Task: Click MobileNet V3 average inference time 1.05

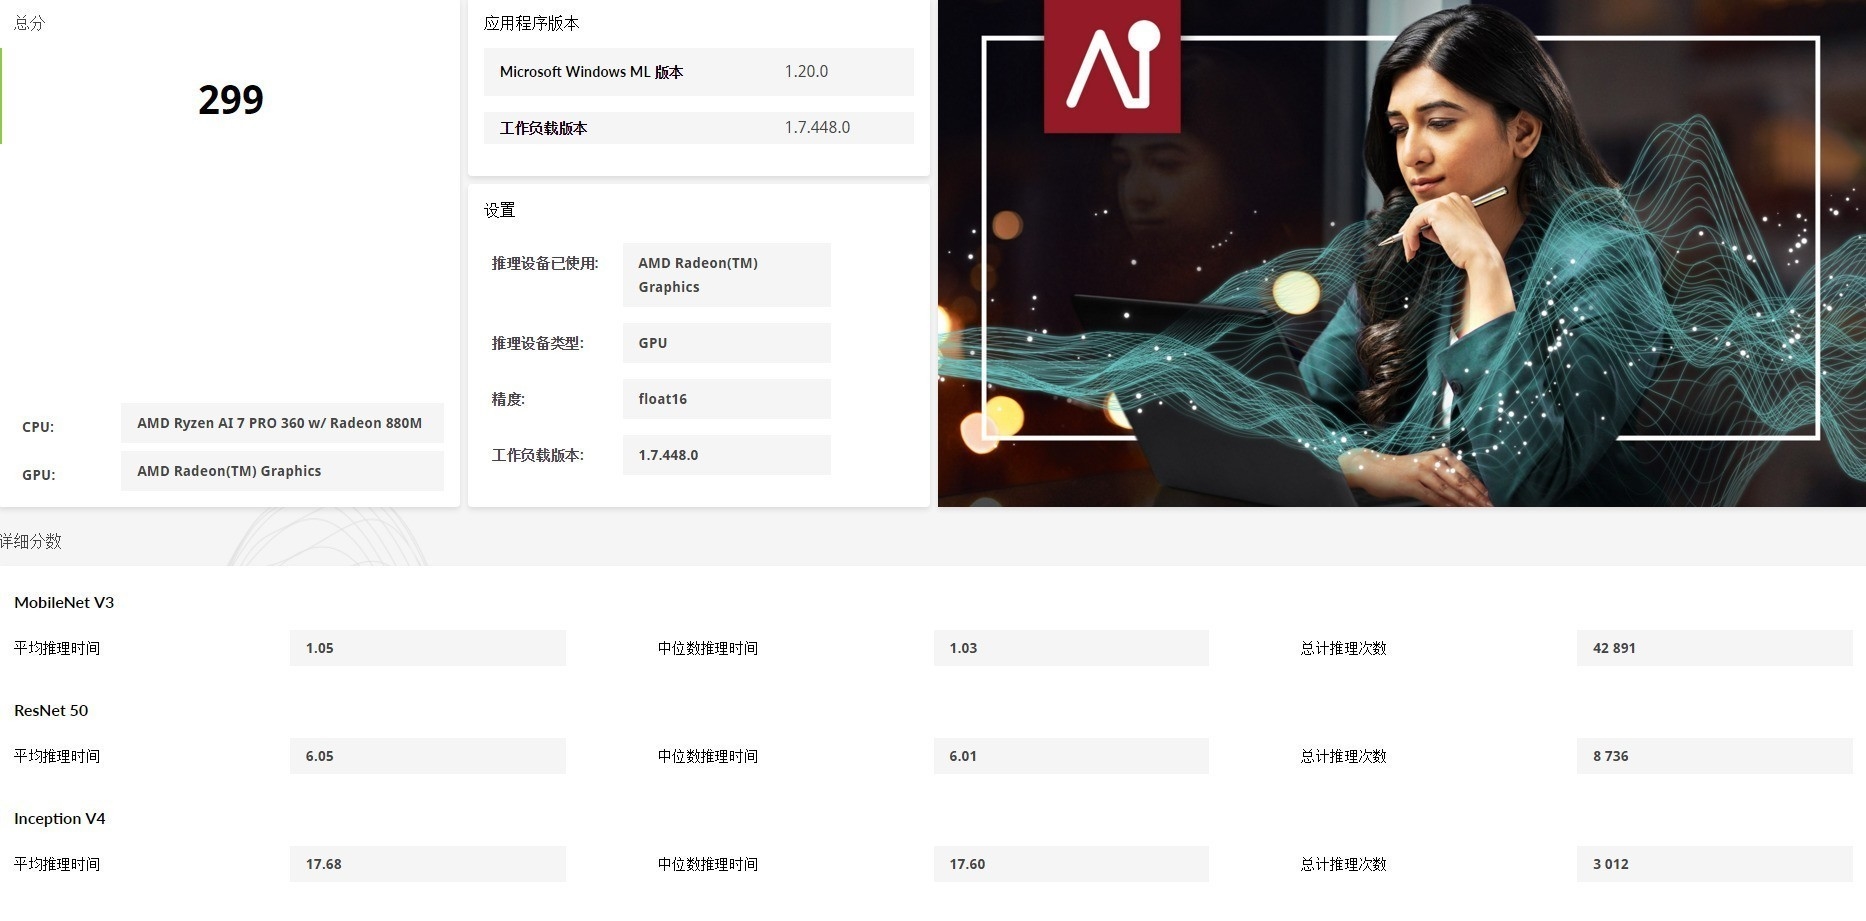Action: pos(427,648)
